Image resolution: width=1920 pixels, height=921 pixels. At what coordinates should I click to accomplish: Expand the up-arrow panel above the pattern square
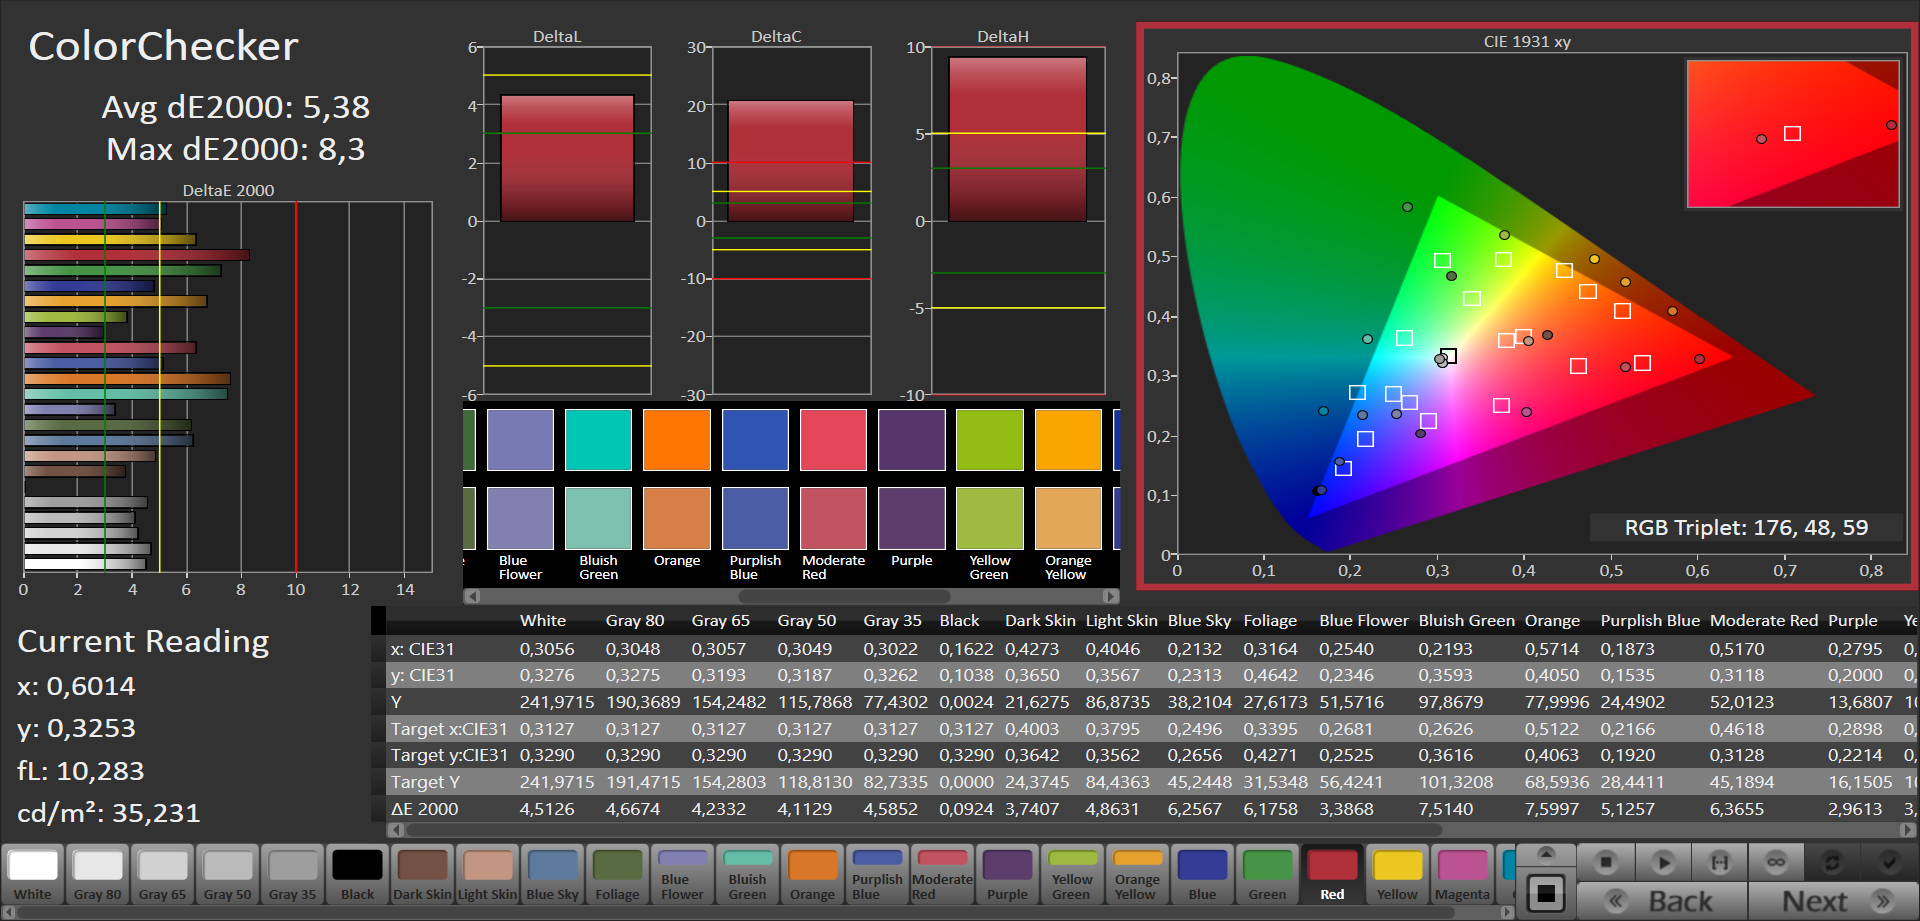(1546, 853)
